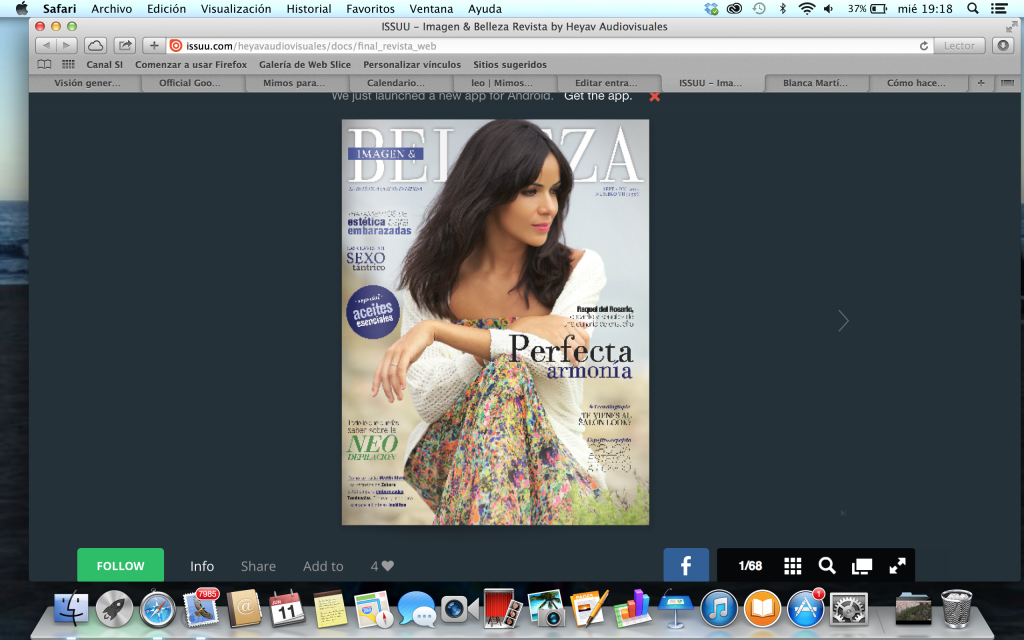Open the Favoritos menu

click(370, 8)
